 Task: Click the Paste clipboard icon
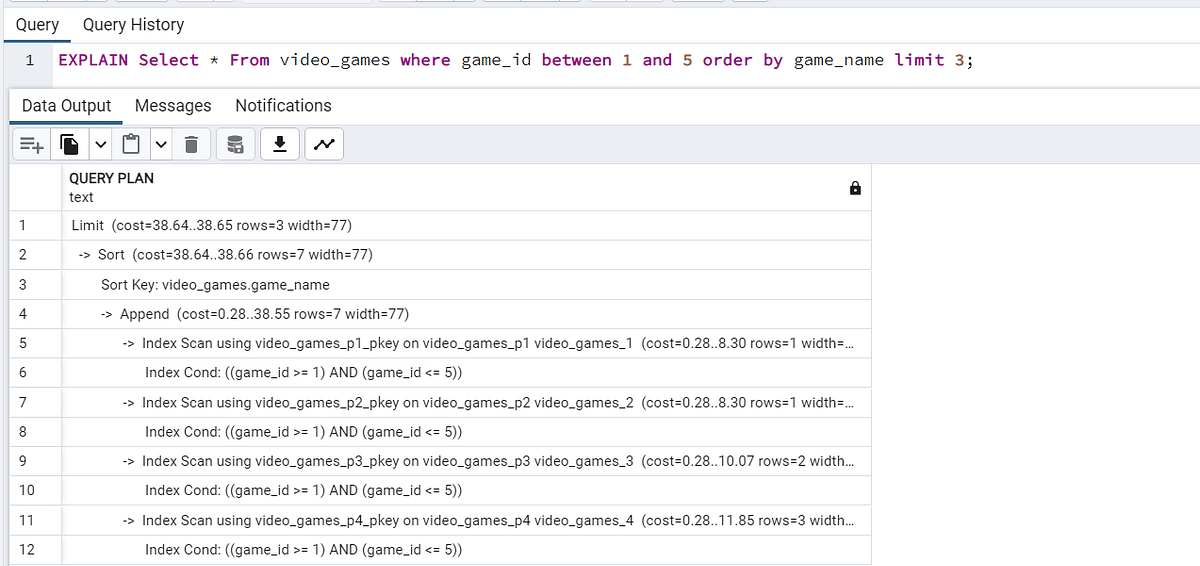(x=130, y=146)
